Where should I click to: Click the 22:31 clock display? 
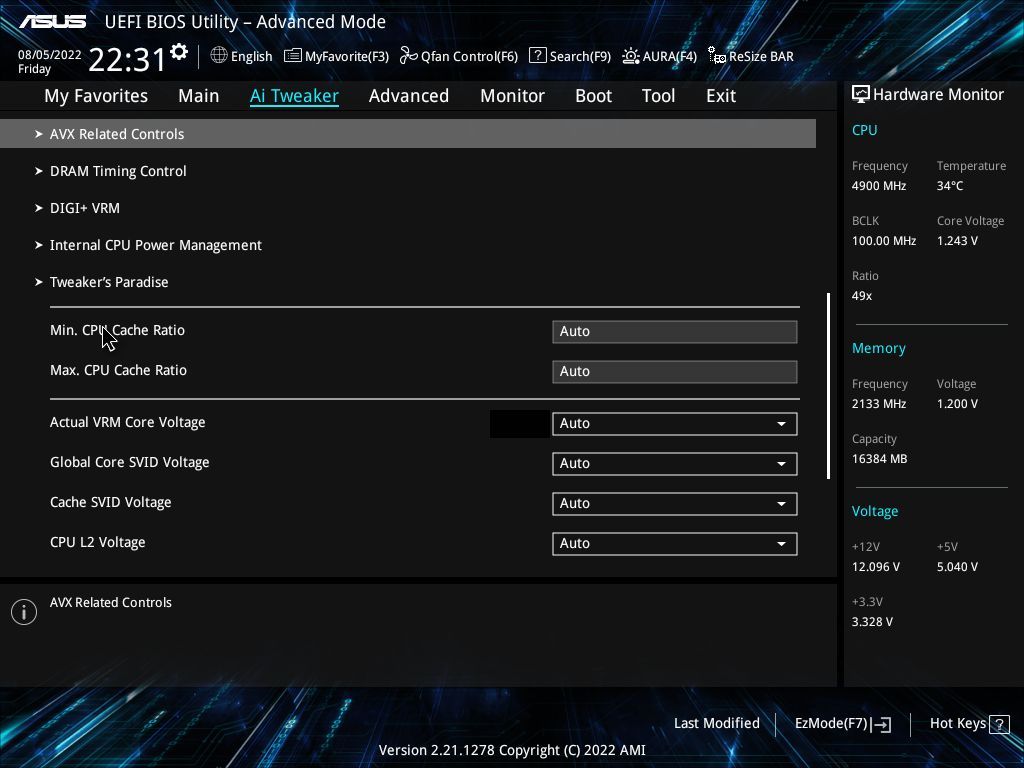(x=127, y=60)
